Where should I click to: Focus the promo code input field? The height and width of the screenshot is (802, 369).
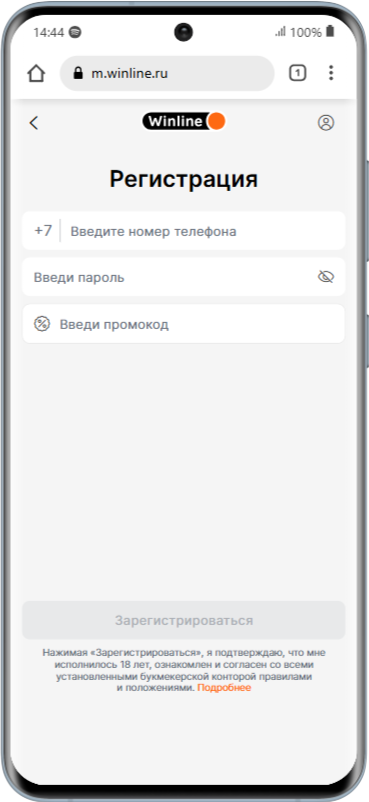(184, 324)
